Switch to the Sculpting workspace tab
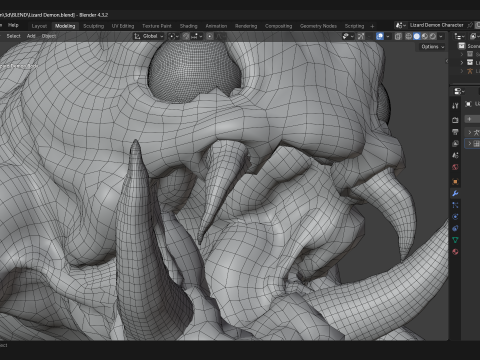 [x=94, y=26]
